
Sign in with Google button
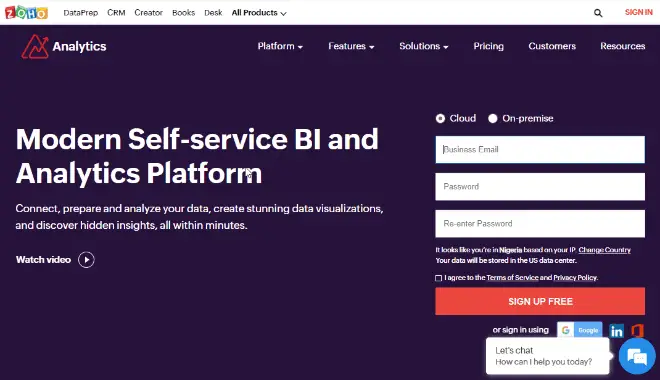580,330
